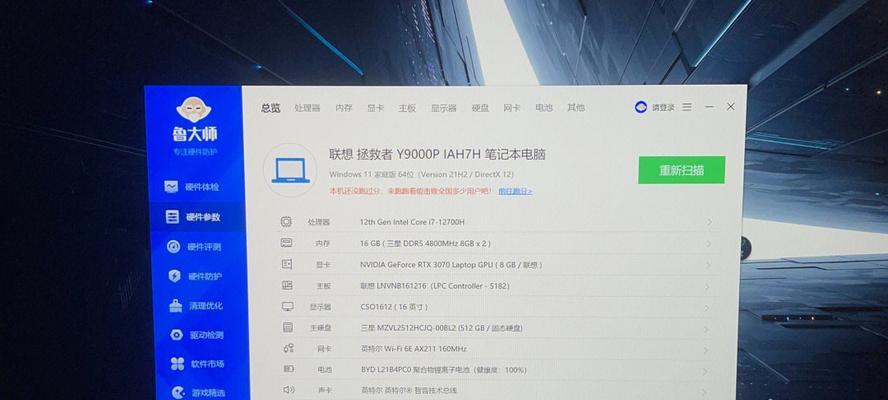This screenshot has height=400, width=888.
Task: Expand the 处理器 row chevron
Action: (x=708, y=222)
